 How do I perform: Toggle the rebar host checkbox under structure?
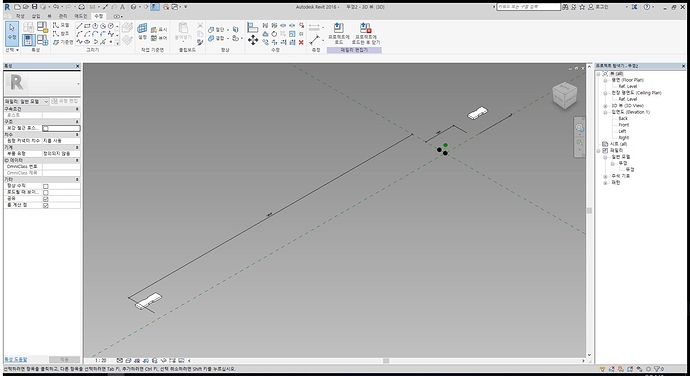(46, 128)
